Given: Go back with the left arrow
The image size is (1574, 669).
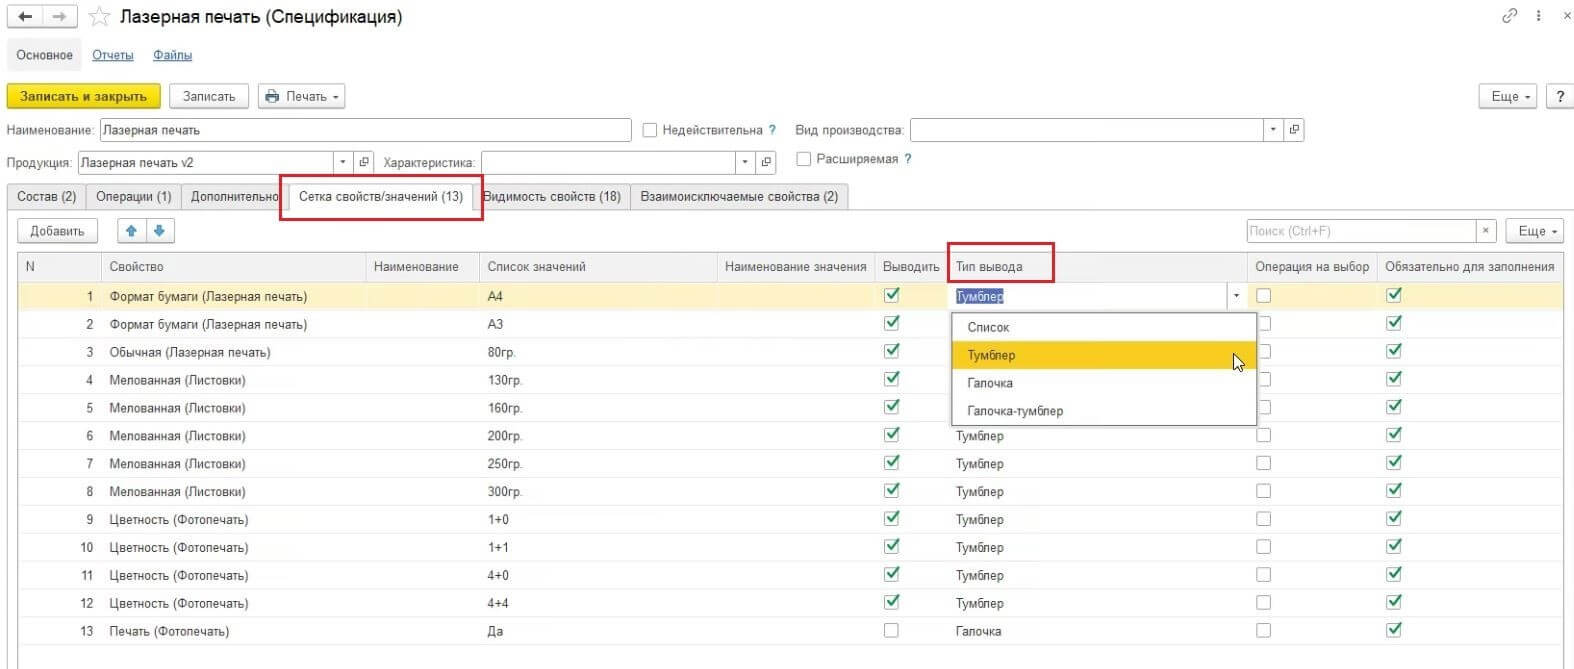Looking at the screenshot, I should [26, 17].
